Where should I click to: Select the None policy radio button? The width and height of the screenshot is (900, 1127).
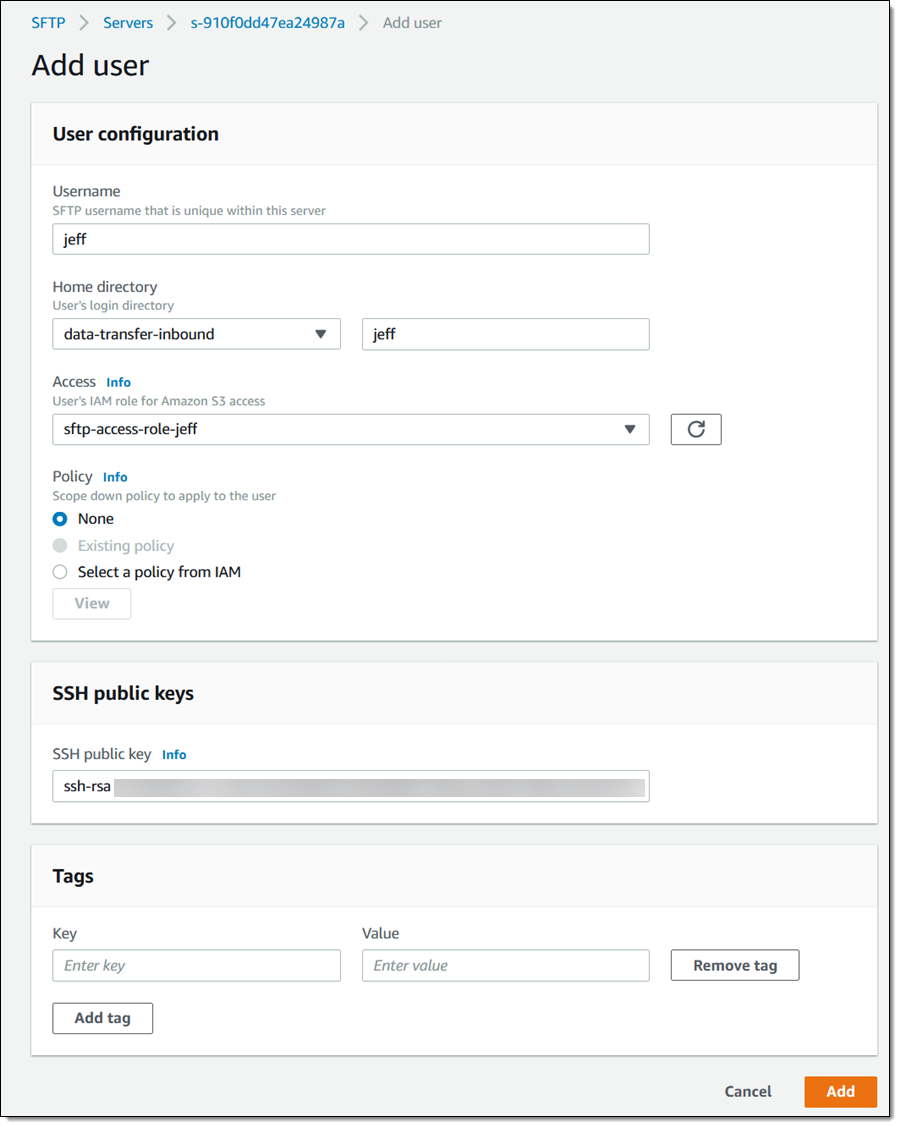[60, 519]
